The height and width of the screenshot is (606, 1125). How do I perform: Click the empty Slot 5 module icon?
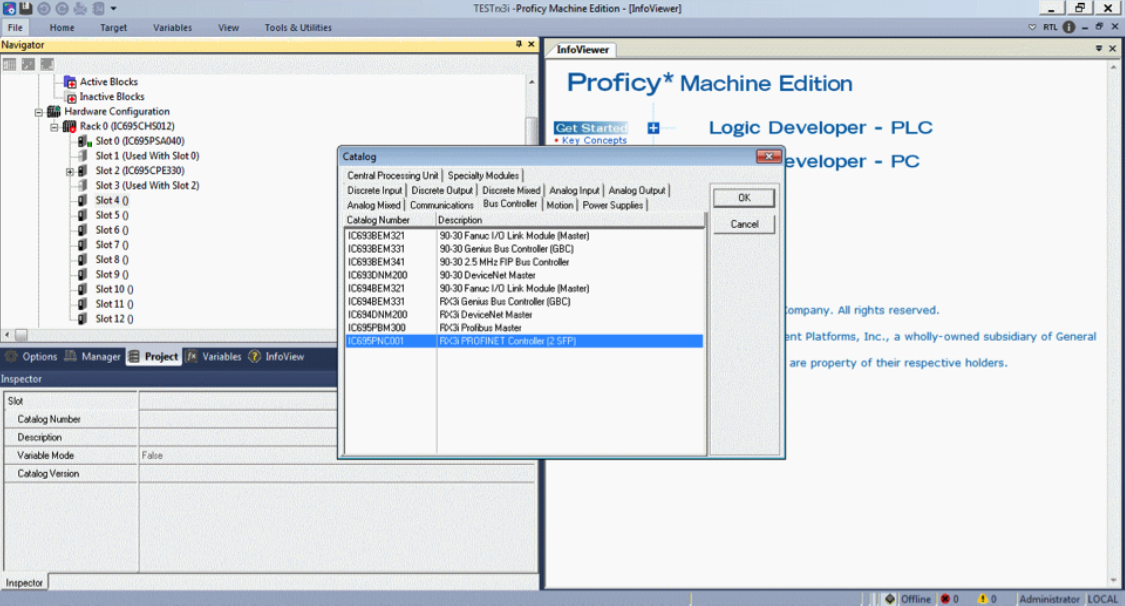point(83,215)
